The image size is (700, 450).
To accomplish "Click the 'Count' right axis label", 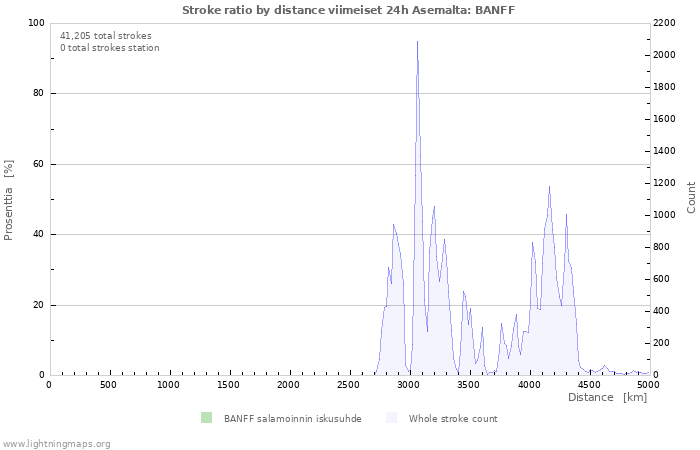I will click(691, 198).
